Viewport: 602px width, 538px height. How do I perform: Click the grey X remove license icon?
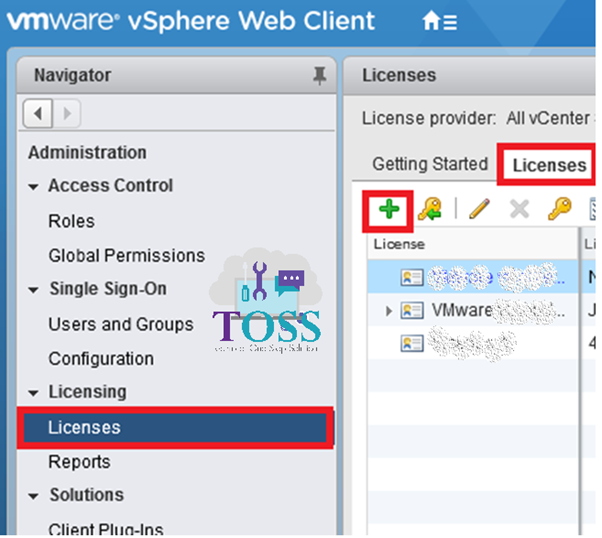519,209
